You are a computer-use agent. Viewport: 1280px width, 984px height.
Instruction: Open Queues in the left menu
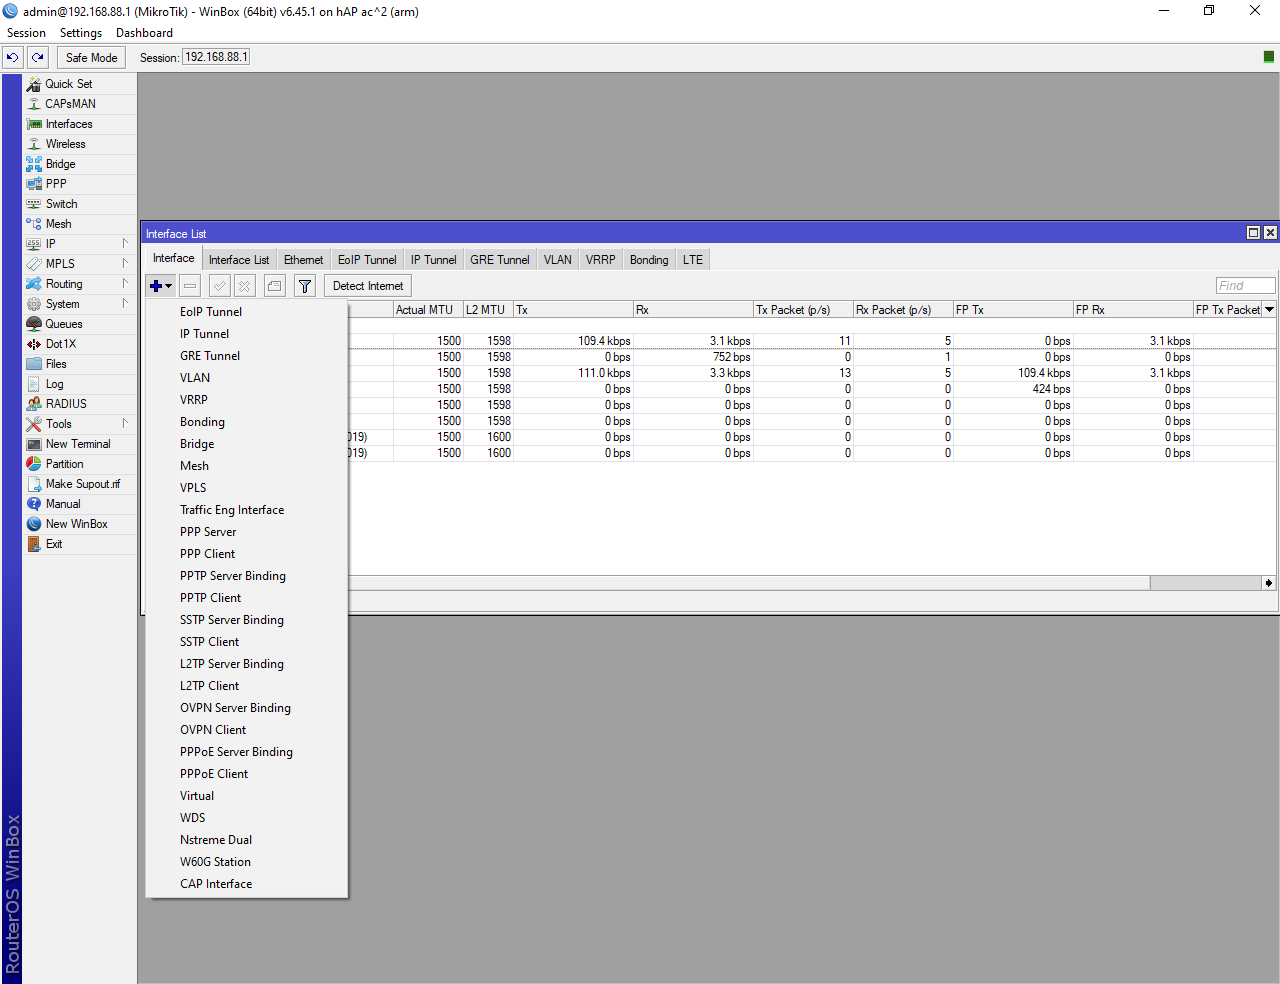point(64,324)
